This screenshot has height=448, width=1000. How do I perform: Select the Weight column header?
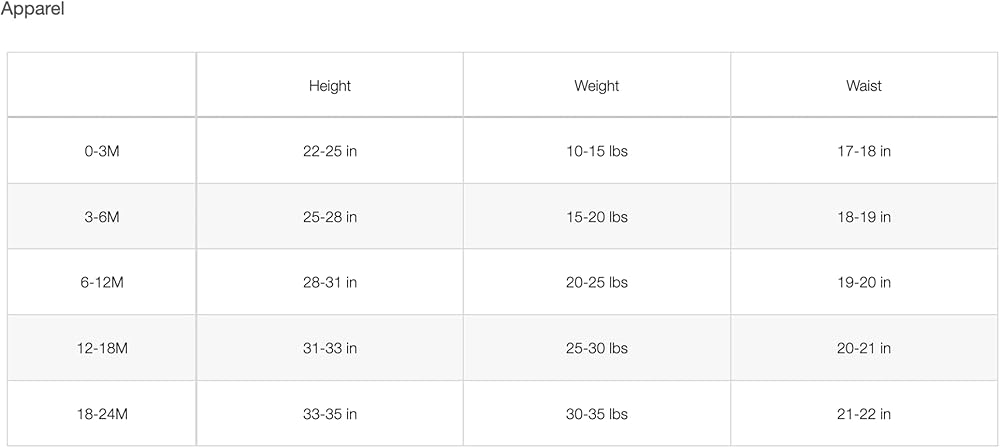[x=597, y=86]
